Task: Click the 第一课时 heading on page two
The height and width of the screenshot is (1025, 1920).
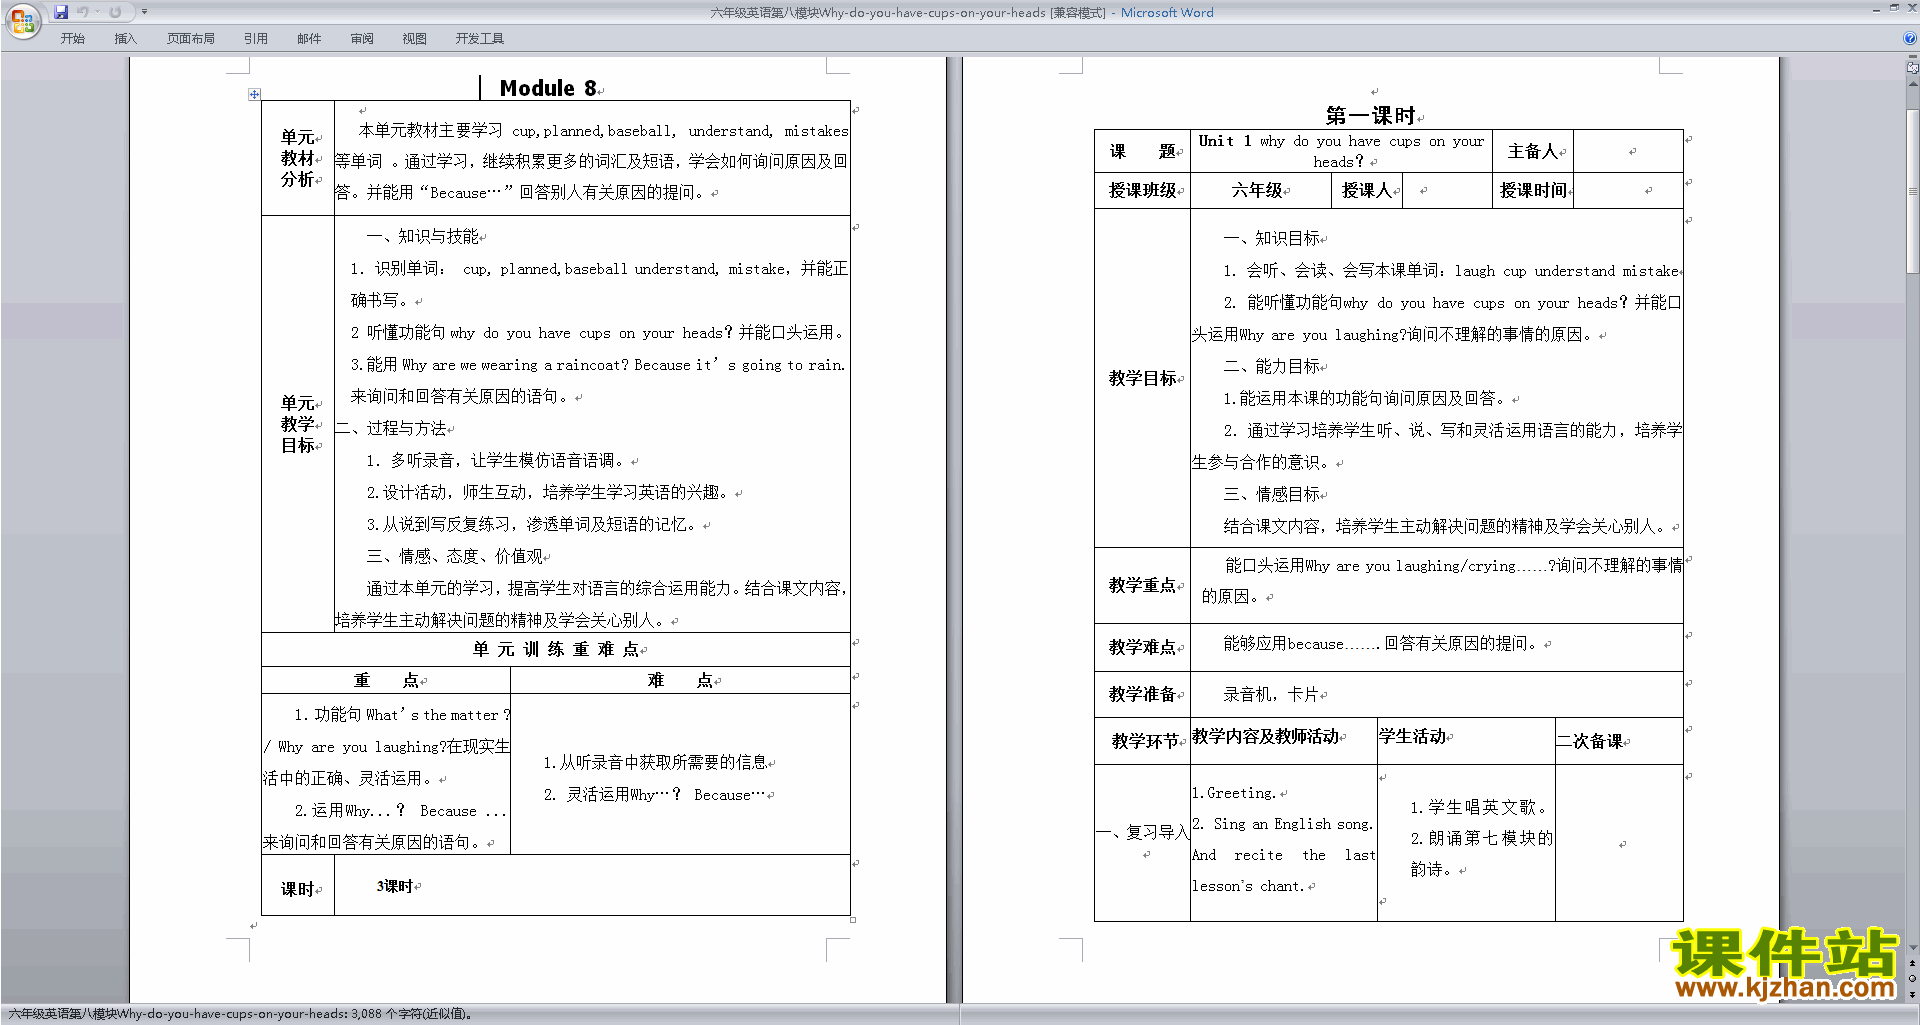Action: click(x=1370, y=115)
